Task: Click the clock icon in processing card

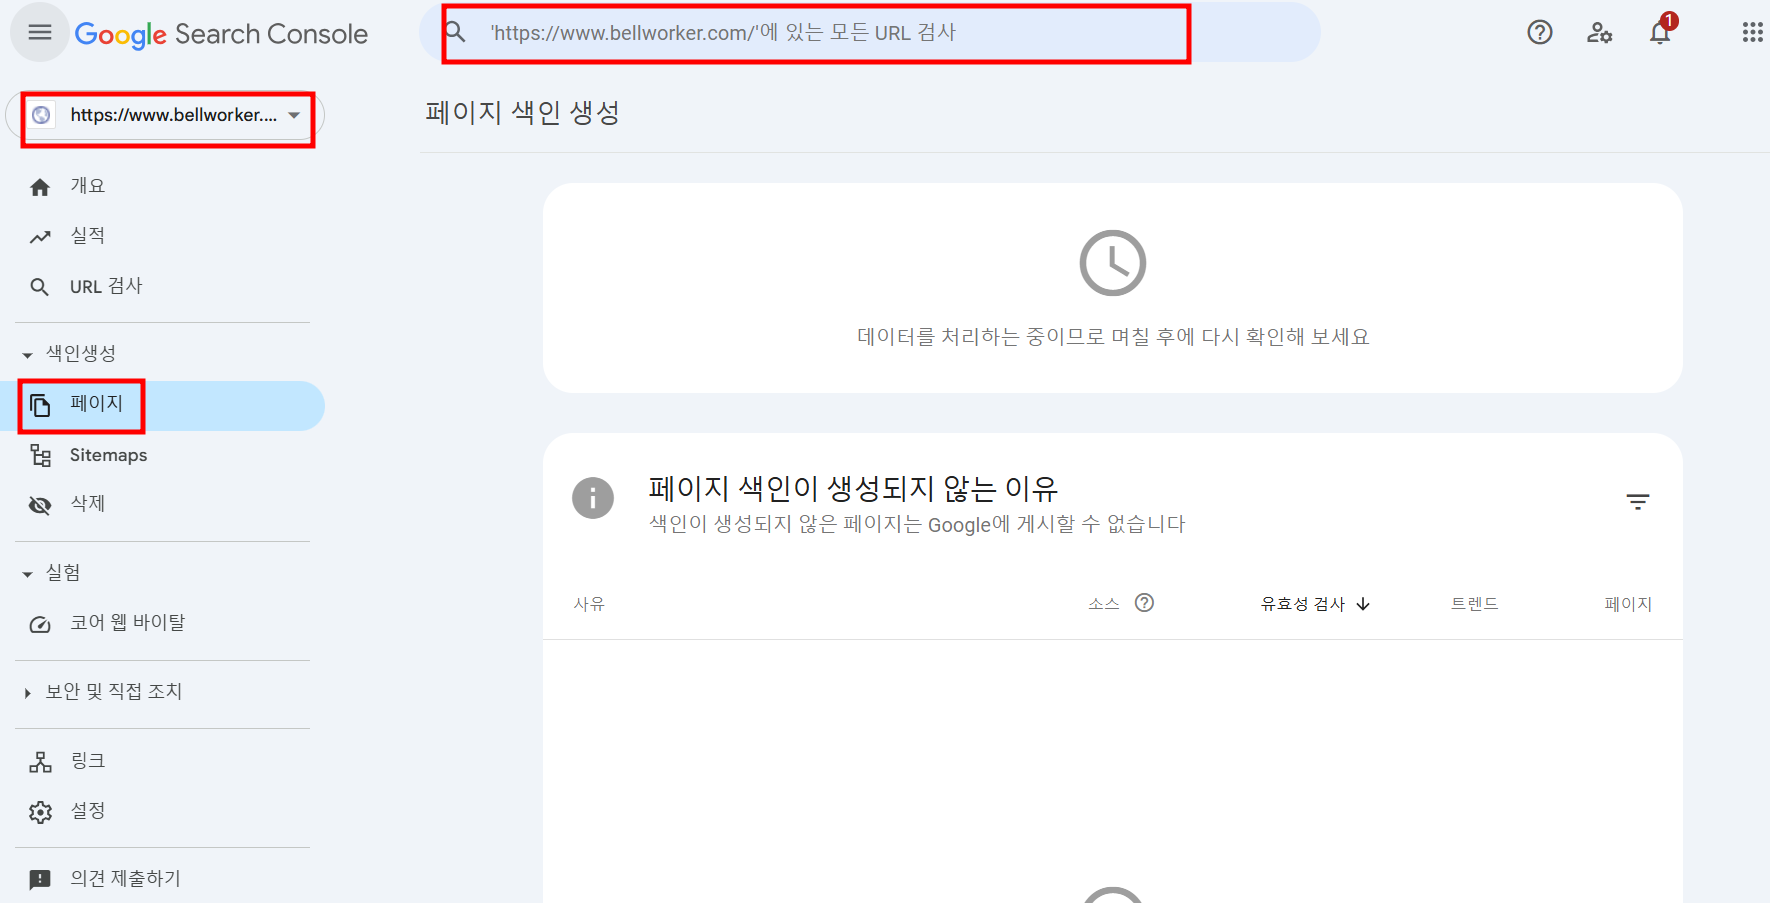Action: [x=1113, y=263]
